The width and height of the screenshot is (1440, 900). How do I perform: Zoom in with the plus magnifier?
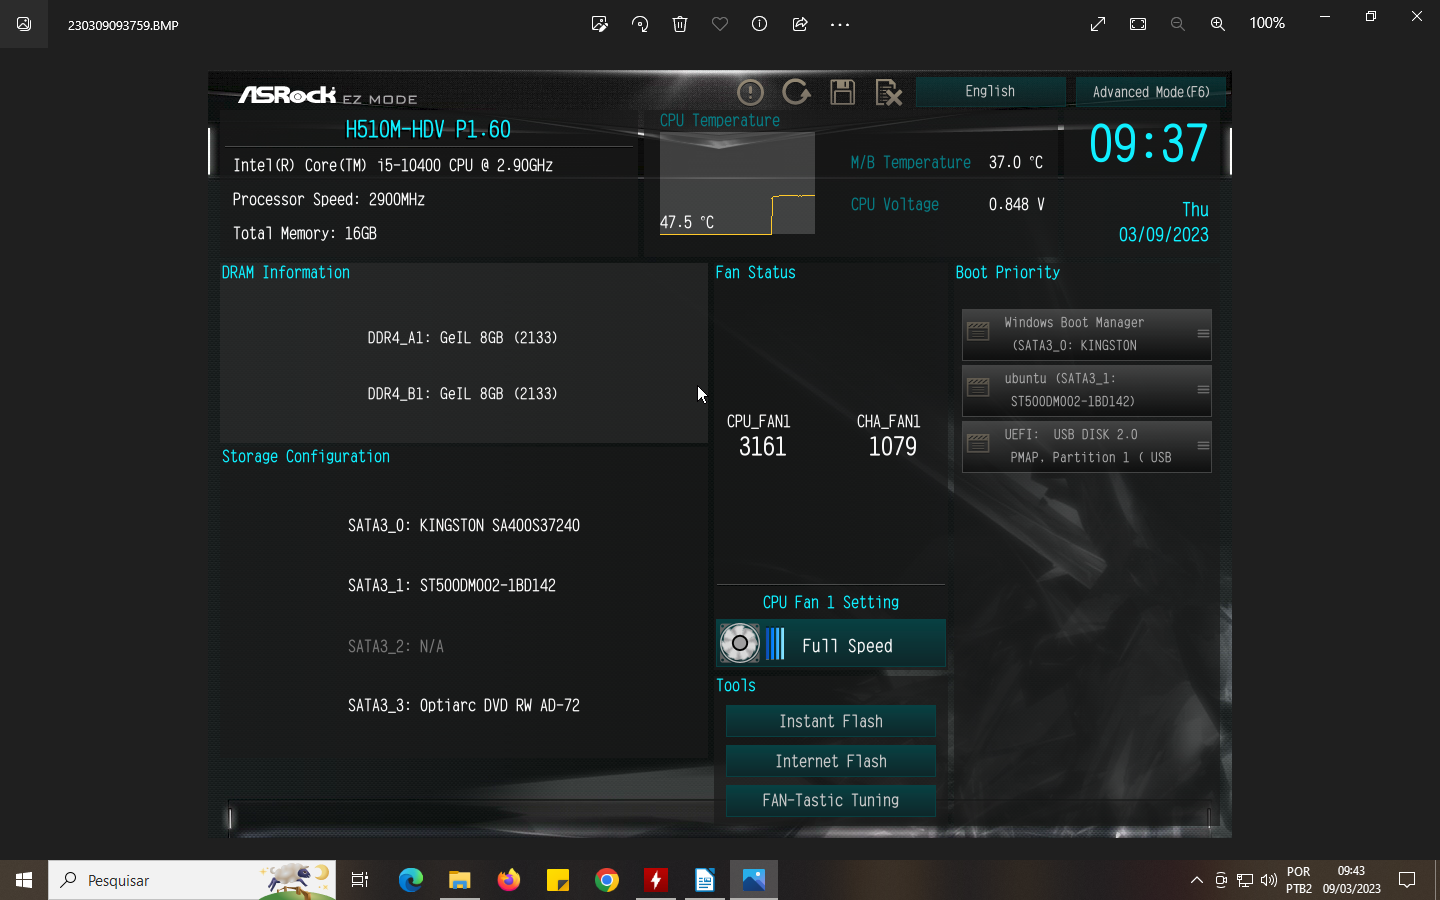click(x=1218, y=24)
